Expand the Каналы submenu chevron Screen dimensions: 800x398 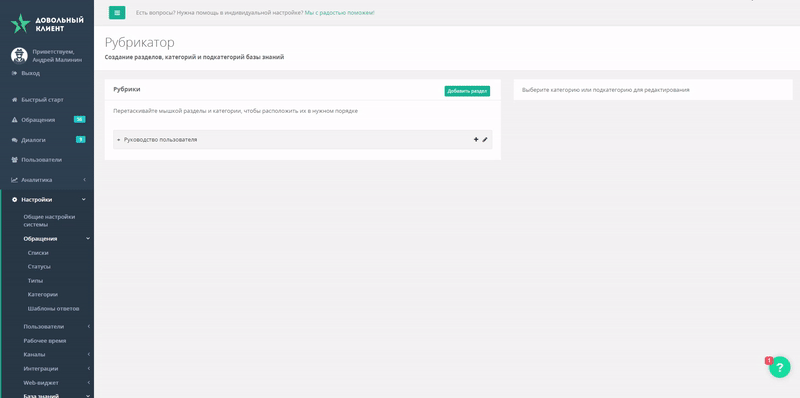point(88,355)
